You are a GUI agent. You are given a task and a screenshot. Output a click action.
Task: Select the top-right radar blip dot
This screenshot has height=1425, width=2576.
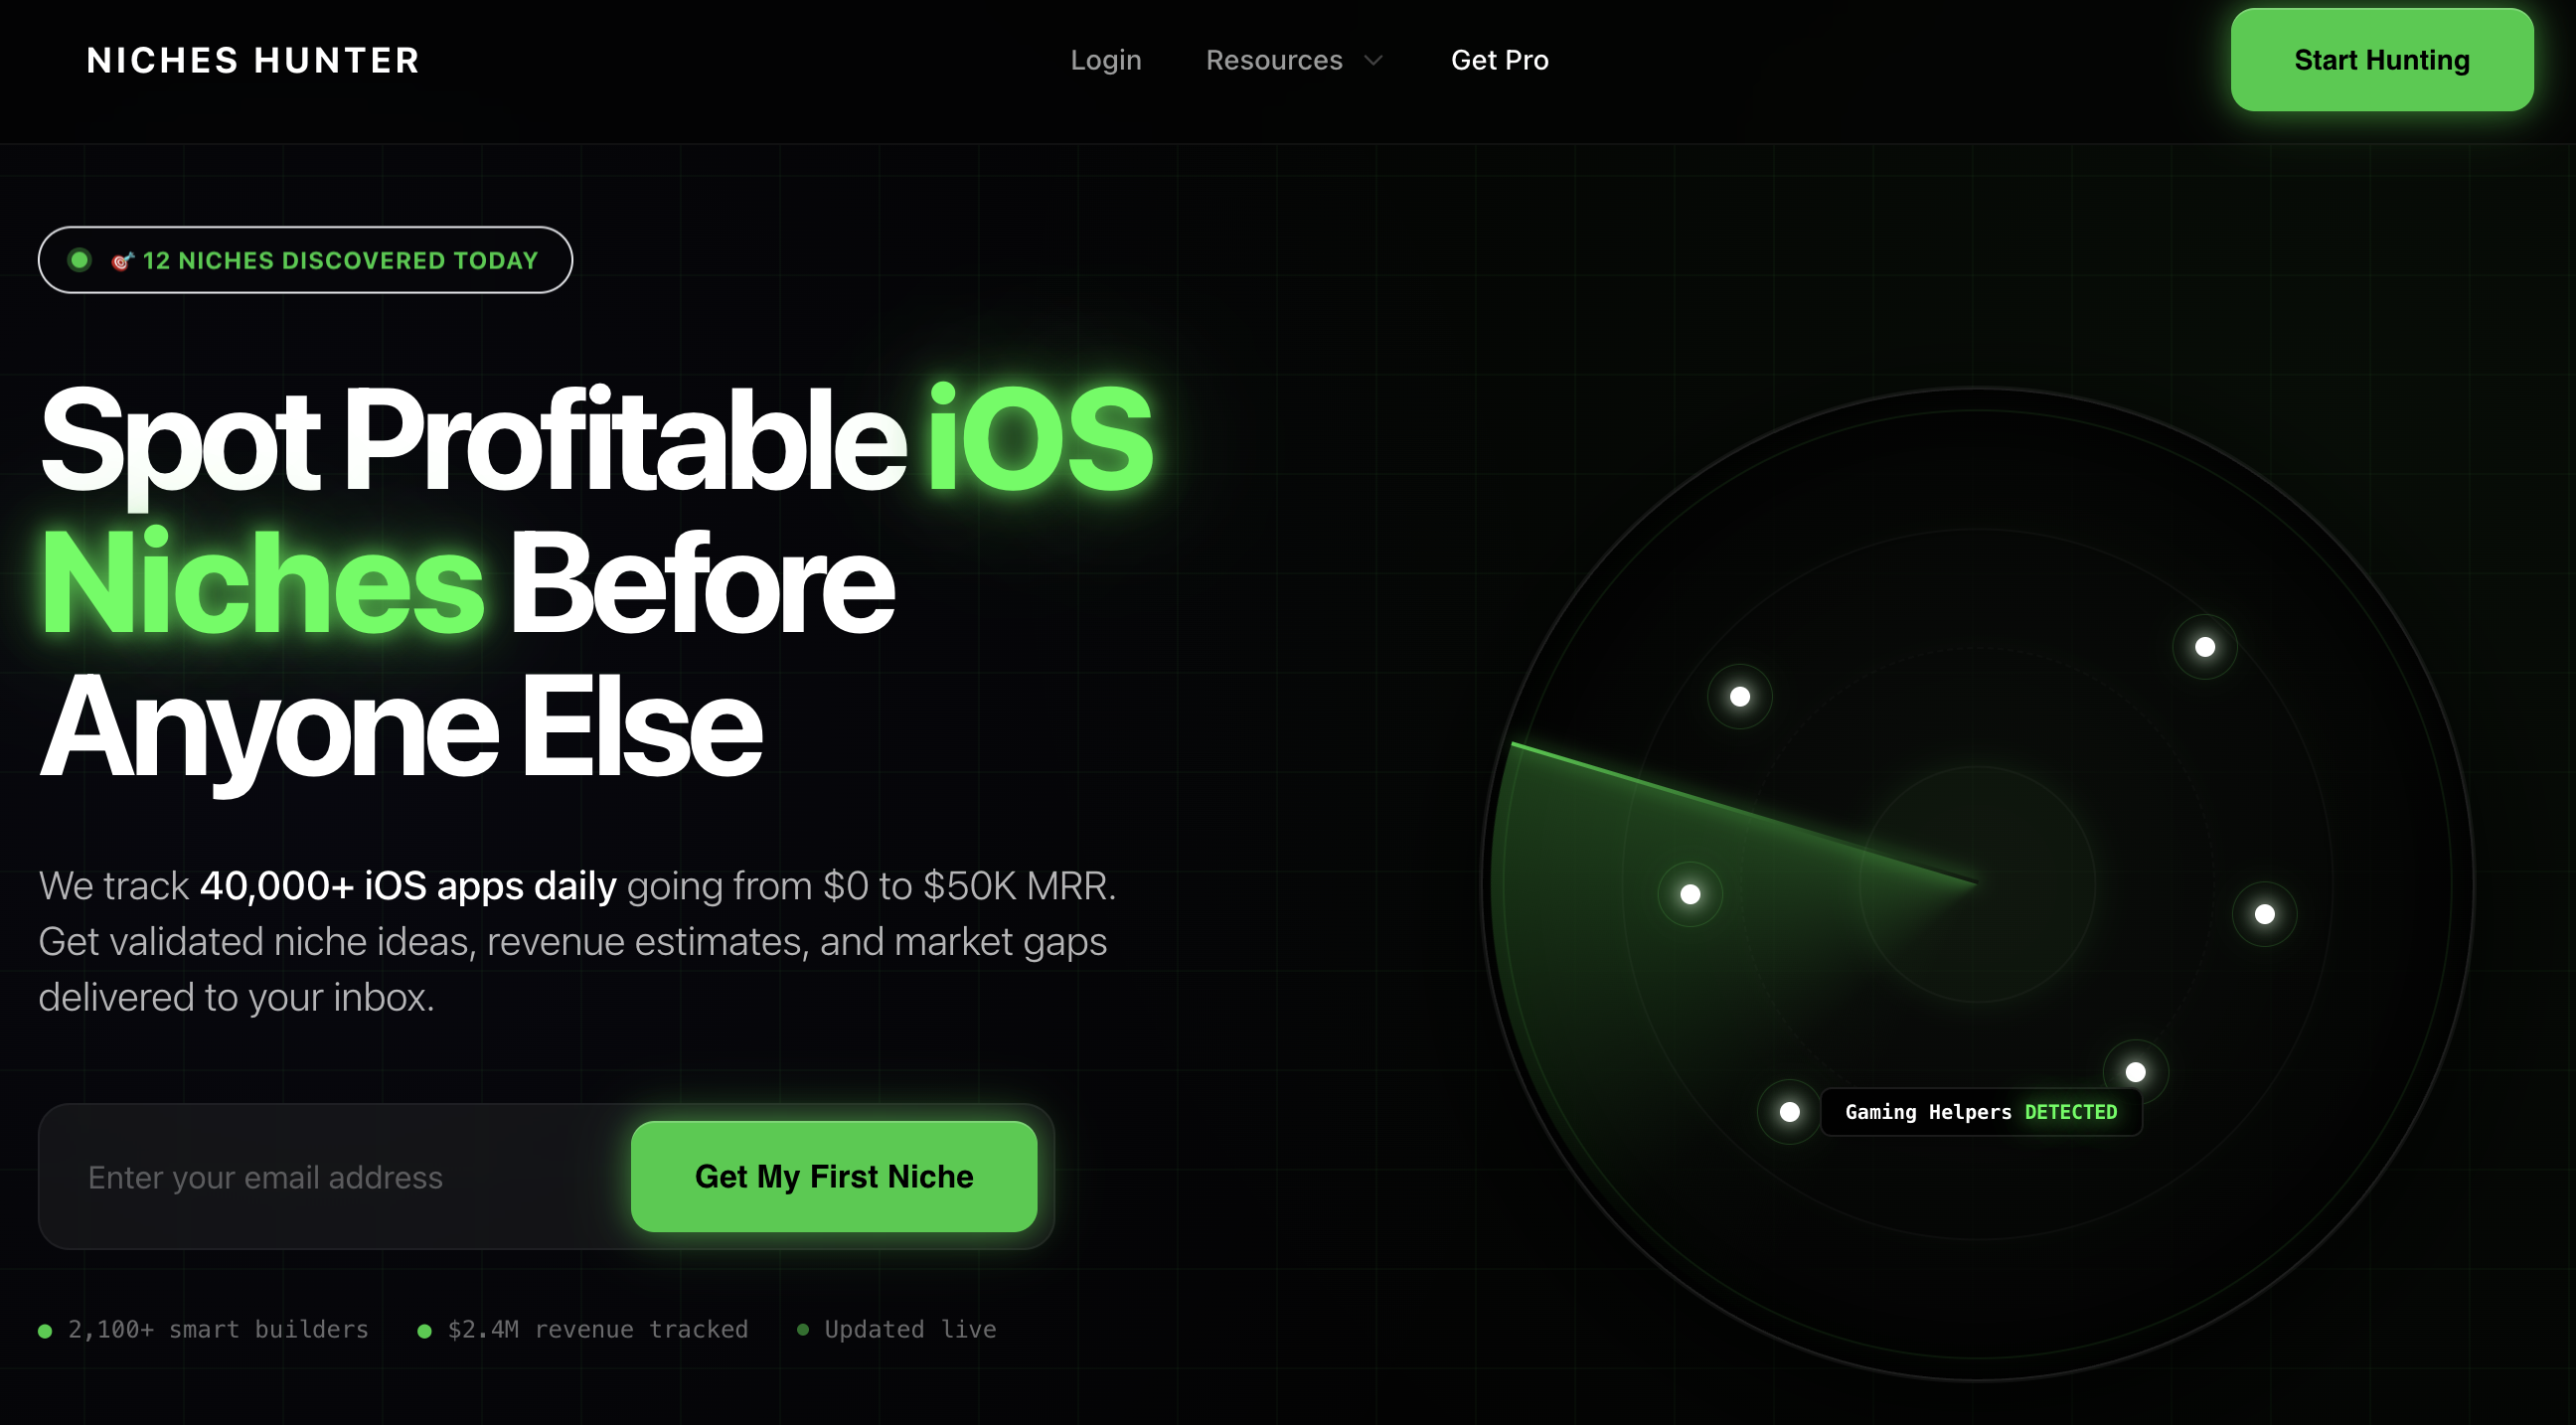2204,647
